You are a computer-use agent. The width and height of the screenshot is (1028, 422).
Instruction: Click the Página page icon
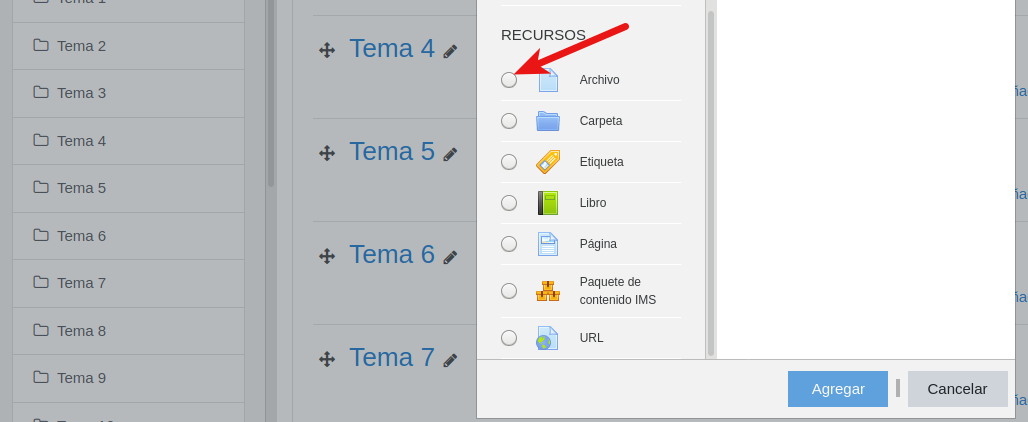tap(548, 244)
